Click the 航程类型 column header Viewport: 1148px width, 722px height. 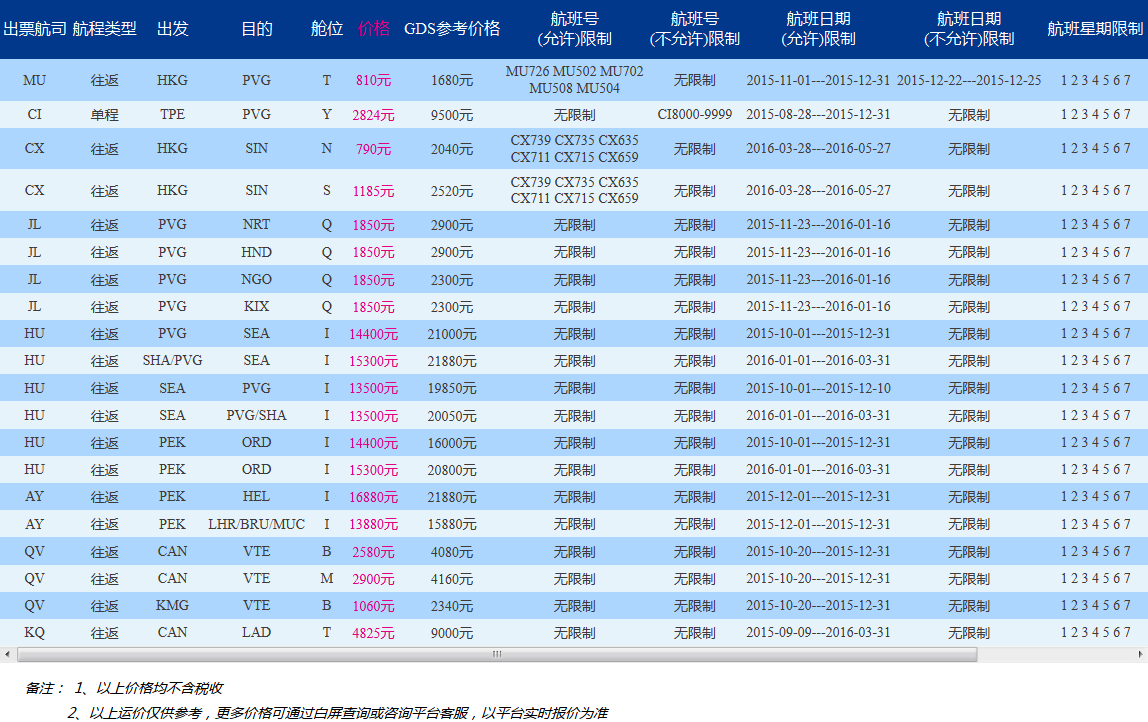(105, 29)
